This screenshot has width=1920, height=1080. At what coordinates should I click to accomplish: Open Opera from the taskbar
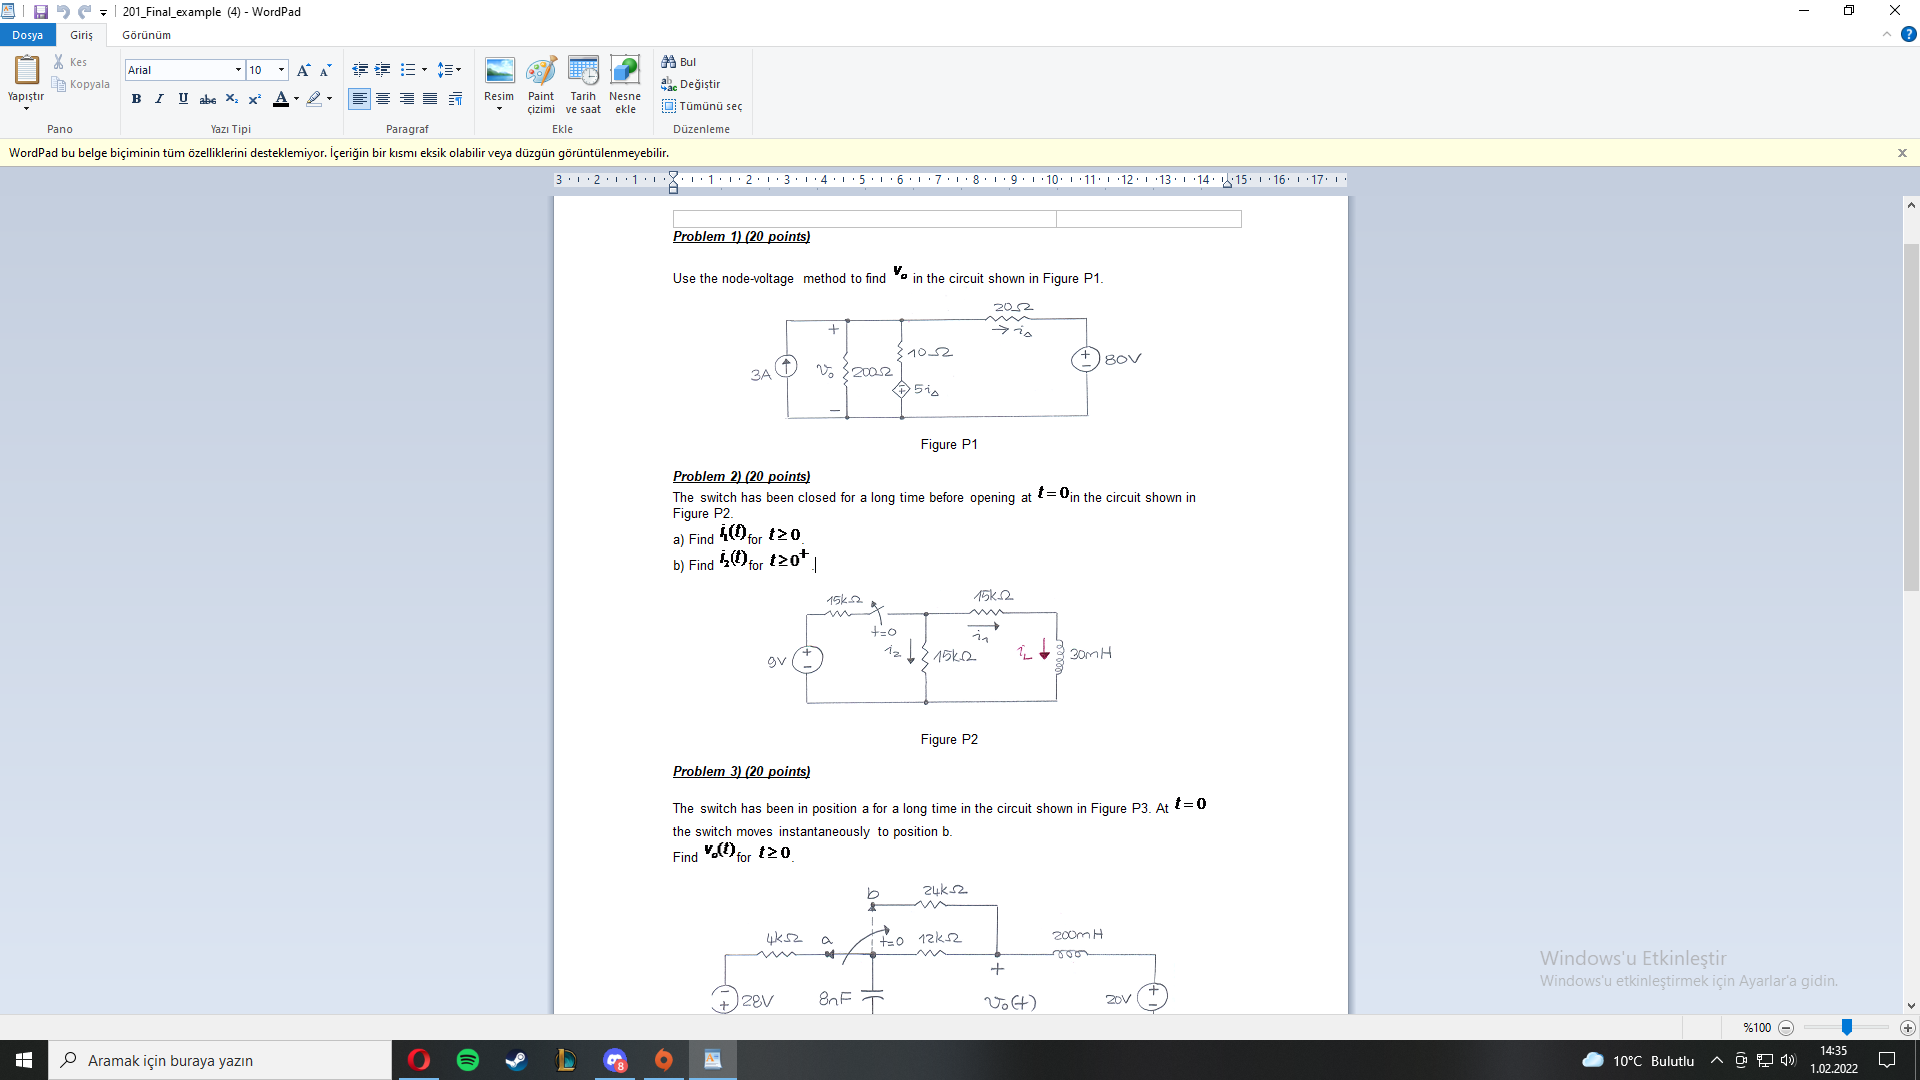[419, 1060]
